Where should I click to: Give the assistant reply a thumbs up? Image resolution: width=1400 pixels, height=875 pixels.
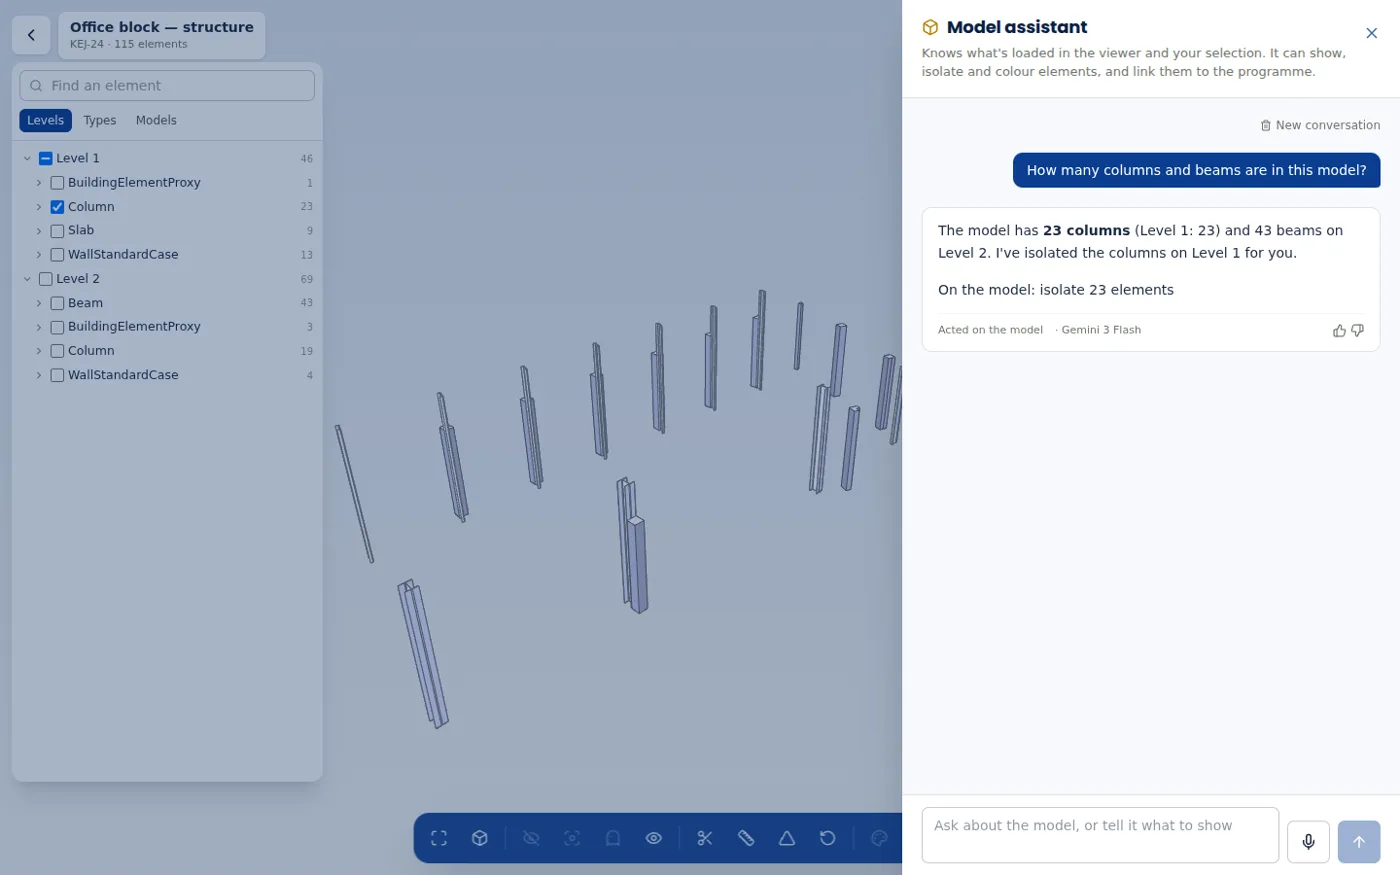1339,330
